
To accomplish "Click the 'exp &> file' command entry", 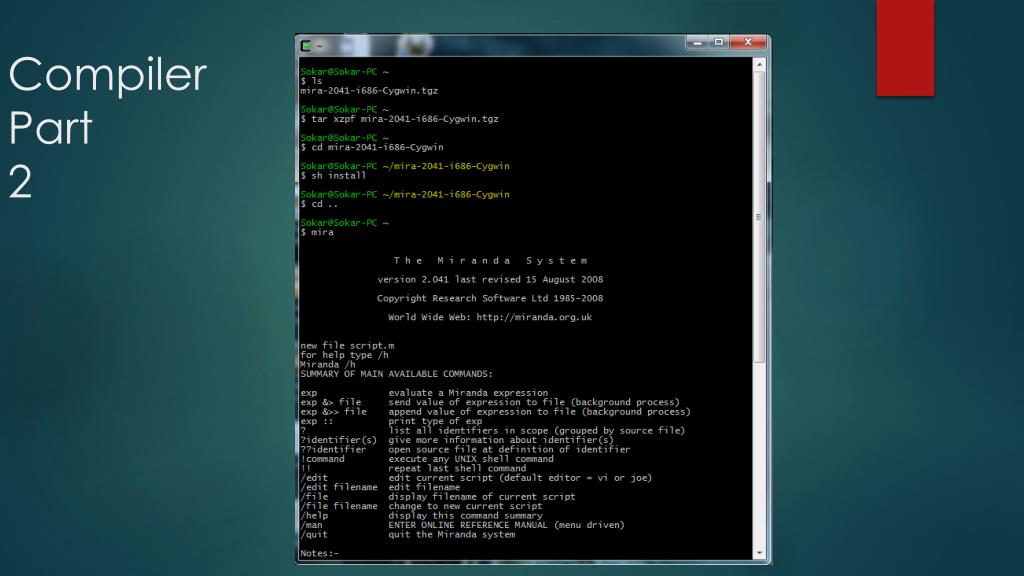I will pyautogui.click(x=331, y=402).
